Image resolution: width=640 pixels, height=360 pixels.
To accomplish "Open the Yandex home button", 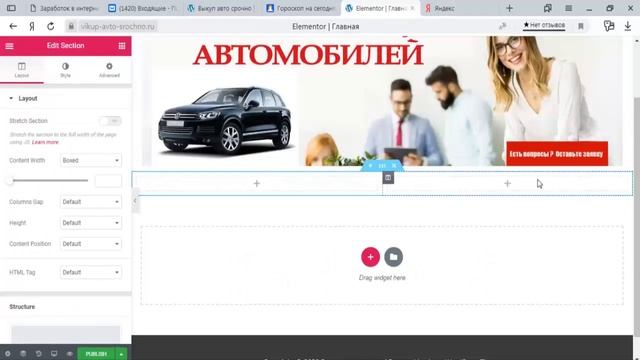I will tap(32, 26).
